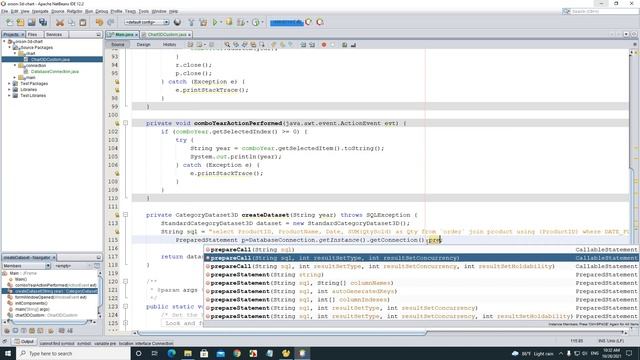Click the Clean and Build icon
This screenshot has height=360, width=640.
(203, 22)
